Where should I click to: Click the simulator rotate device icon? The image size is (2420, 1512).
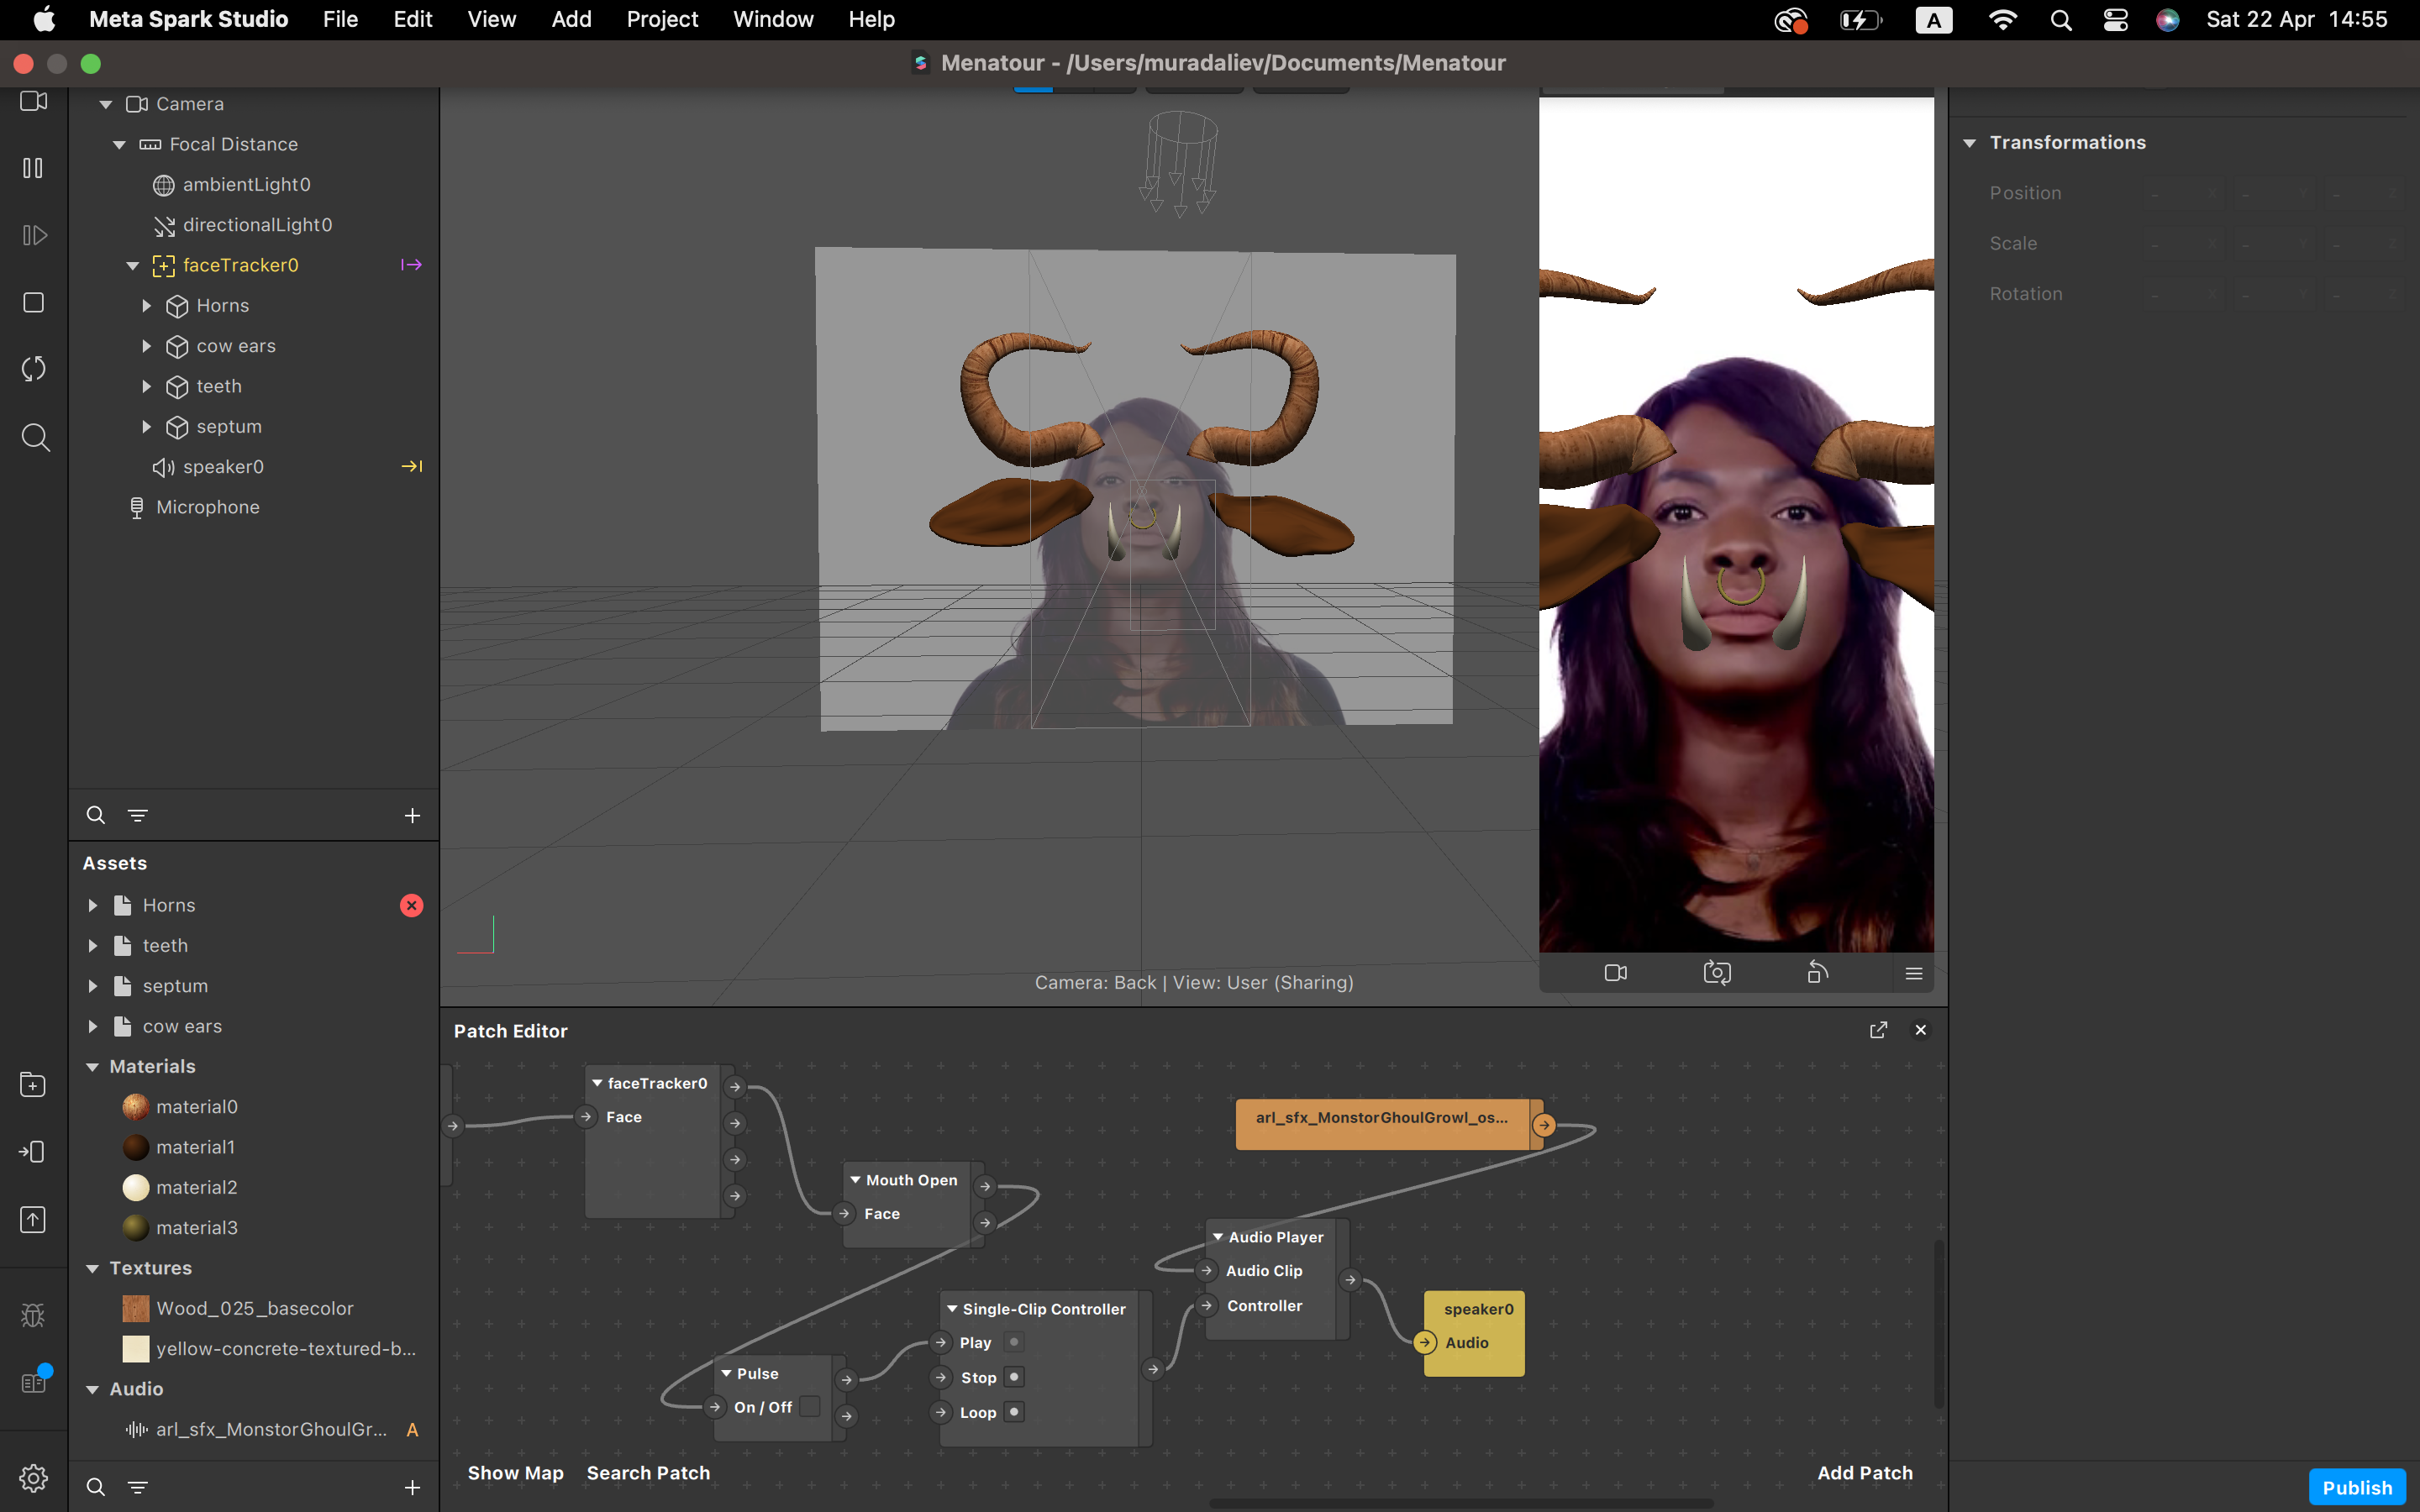tap(1818, 972)
